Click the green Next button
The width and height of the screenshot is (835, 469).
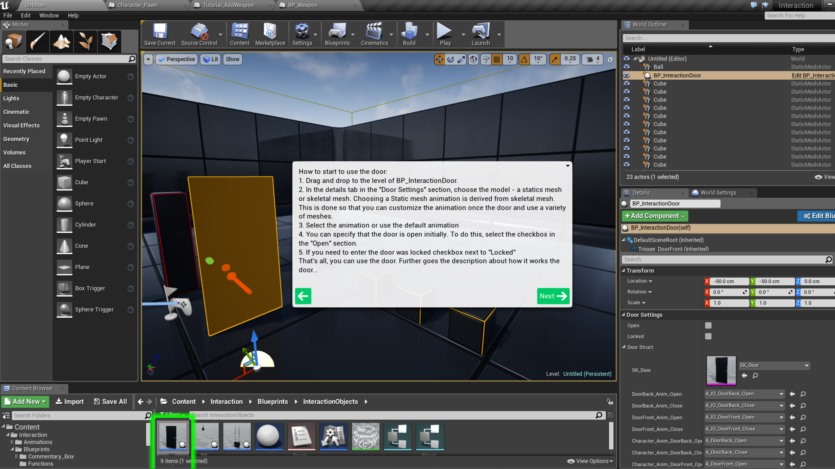(553, 296)
